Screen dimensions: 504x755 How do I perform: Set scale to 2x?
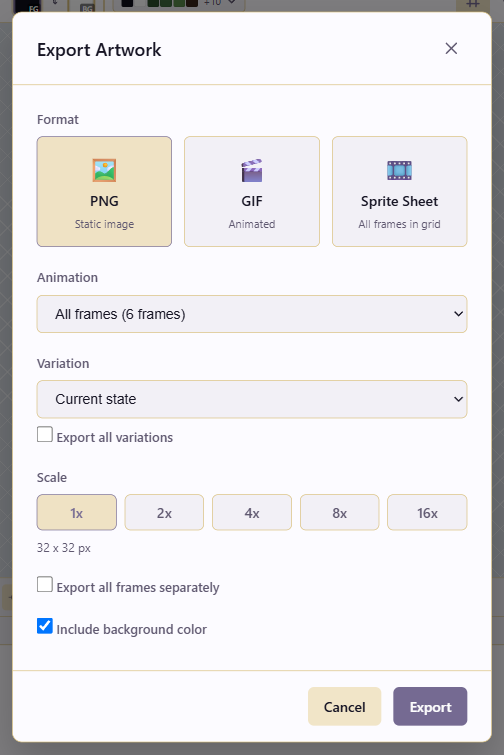(164, 513)
